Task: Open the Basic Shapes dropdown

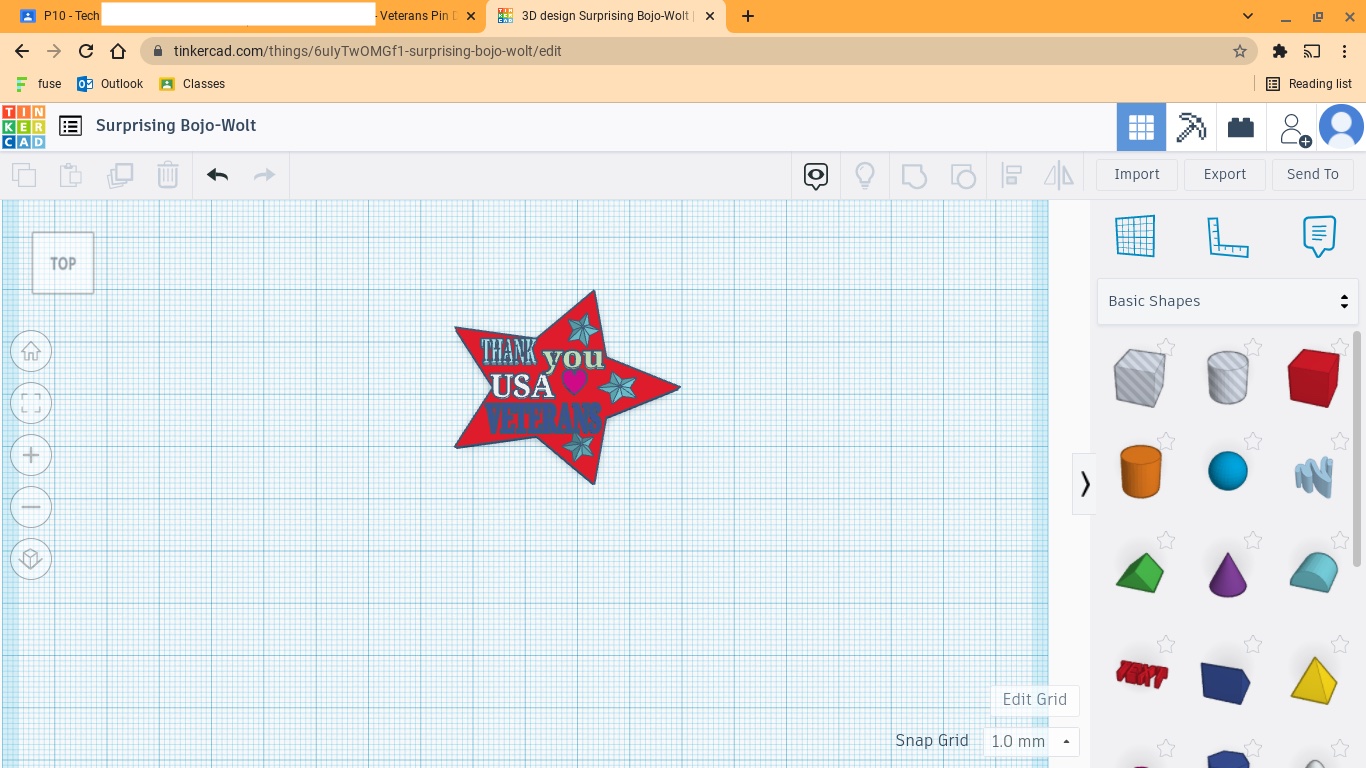Action: click(1228, 301)
